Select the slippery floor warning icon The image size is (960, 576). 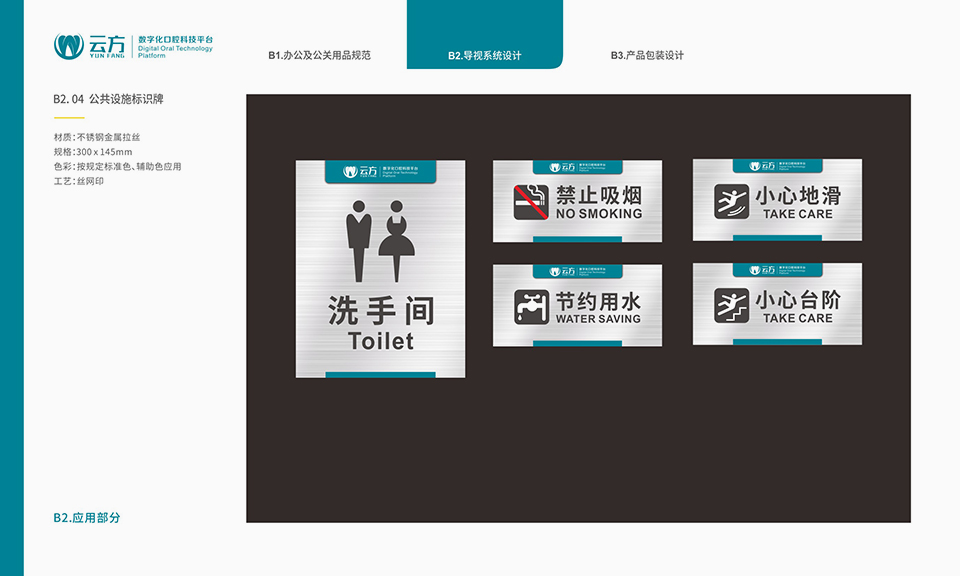tap(731, 201)
